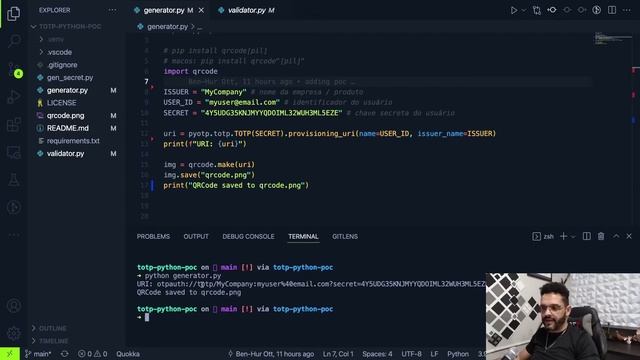Select the generator.py editor tab

tap(164, 11)
